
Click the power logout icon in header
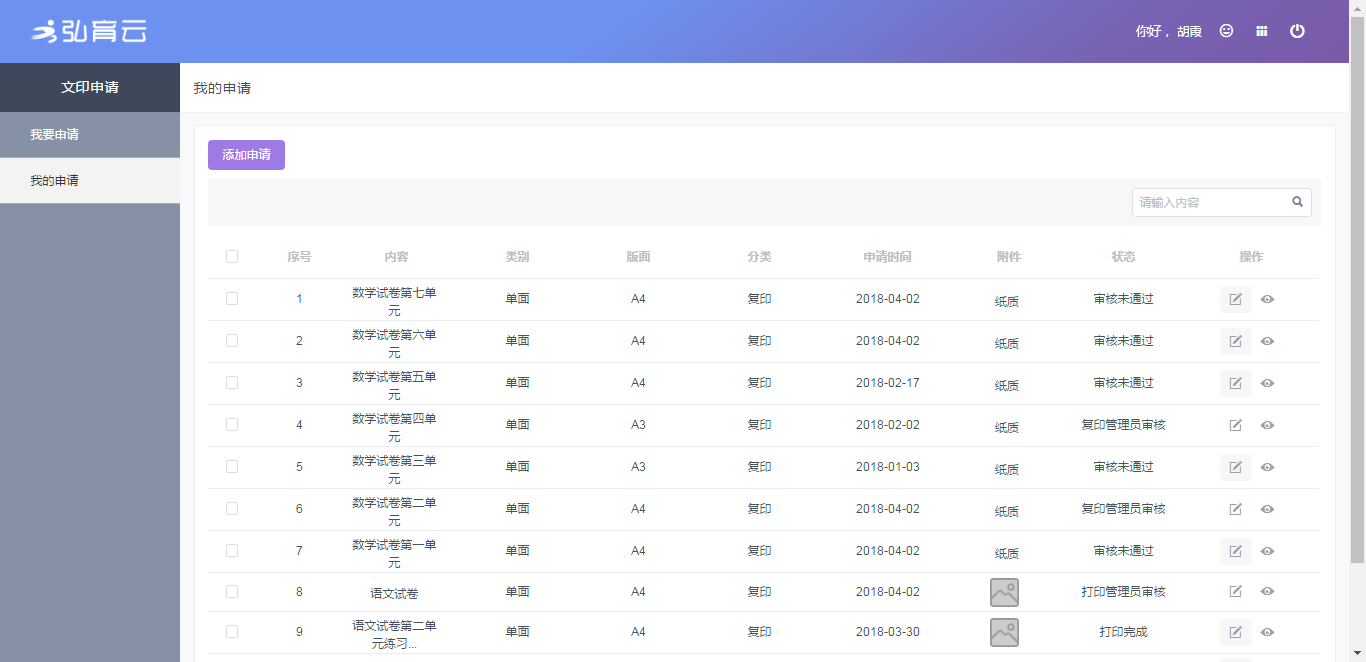click(x=1297, y=31)
